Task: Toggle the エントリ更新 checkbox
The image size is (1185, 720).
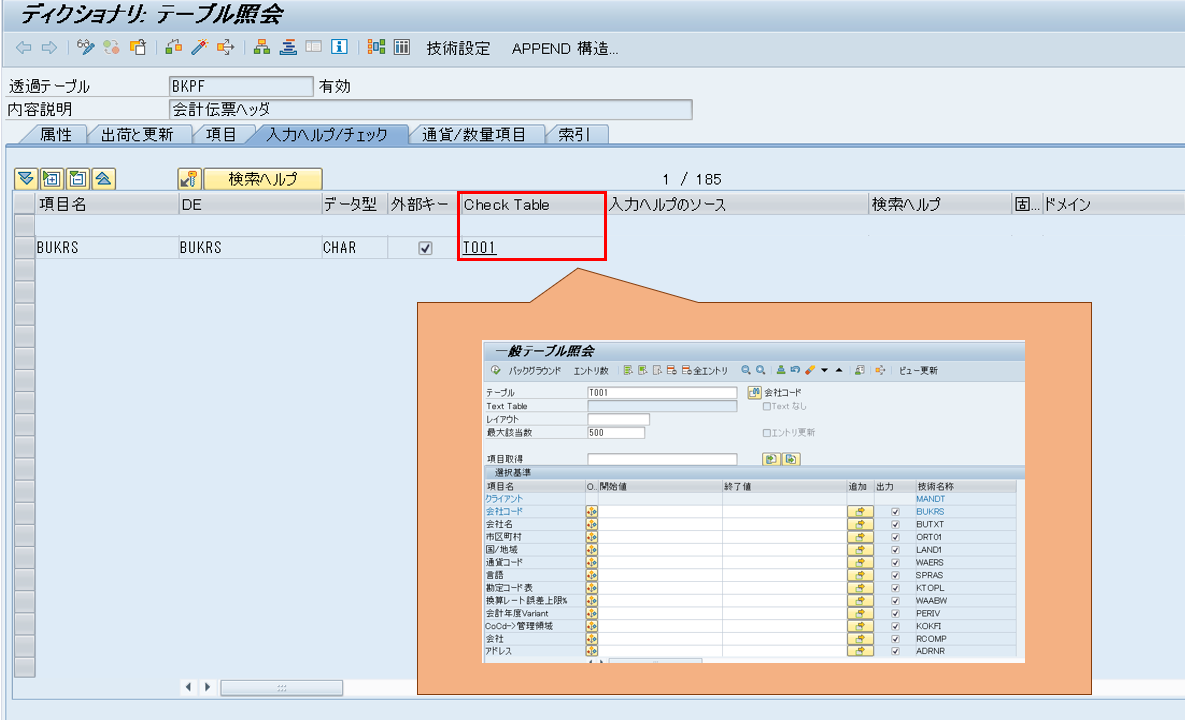Action: pos(766,432)
